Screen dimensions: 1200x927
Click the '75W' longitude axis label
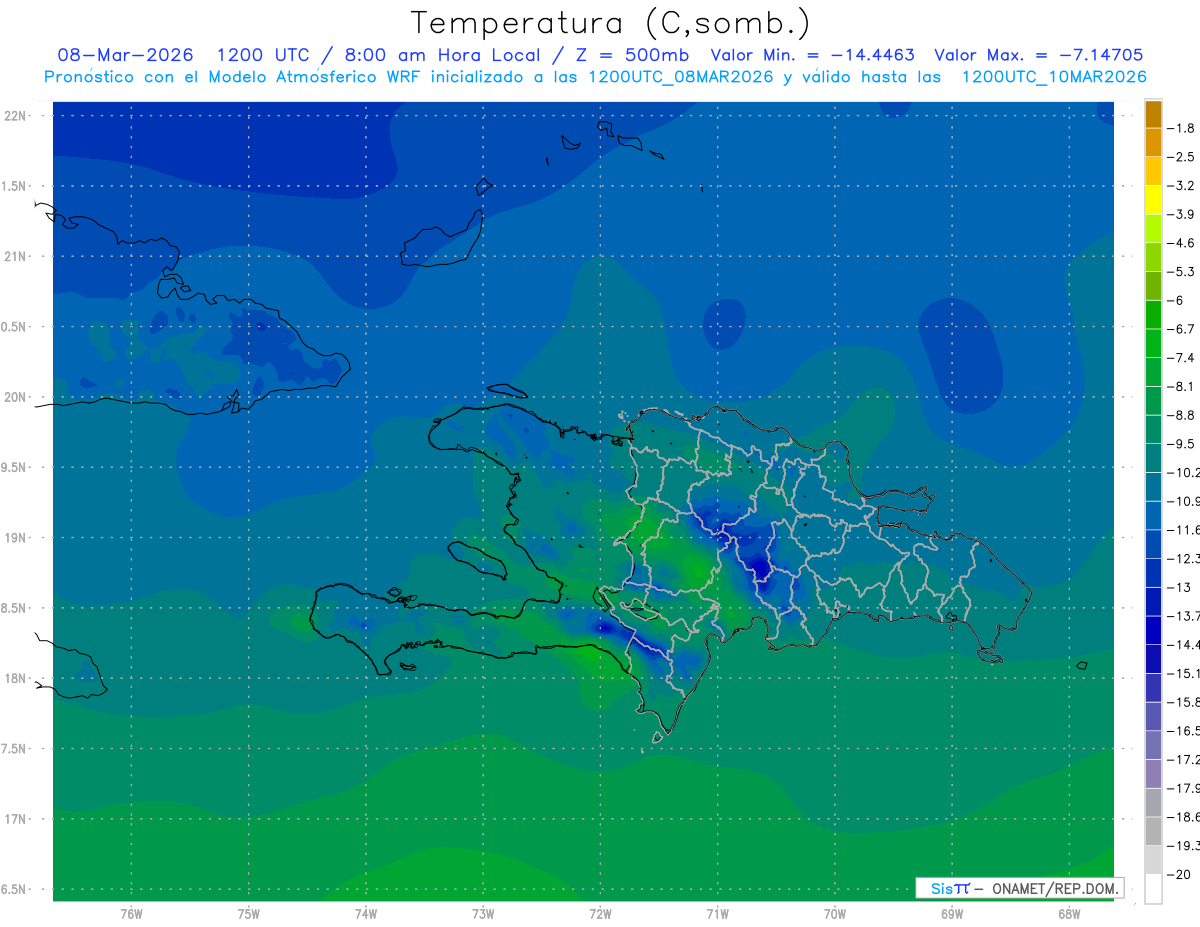[248, 914]
